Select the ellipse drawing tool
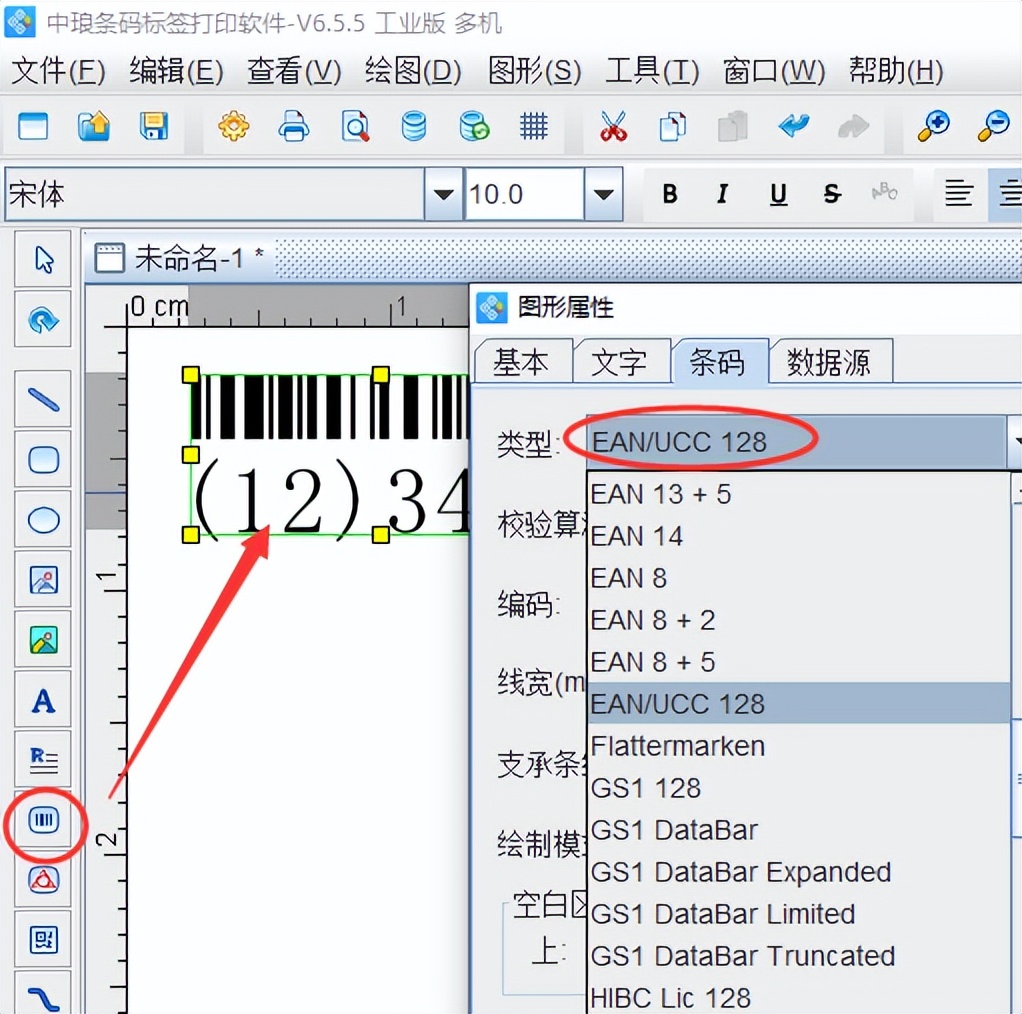 pyautogui.click(x=43, y=519)
